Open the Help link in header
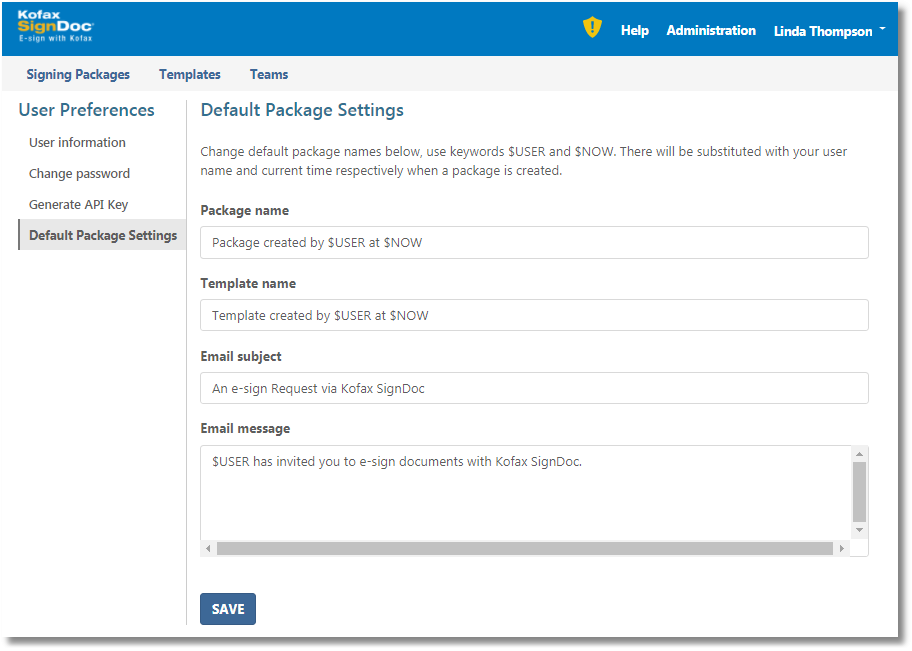912x651 pixels. 634,31
